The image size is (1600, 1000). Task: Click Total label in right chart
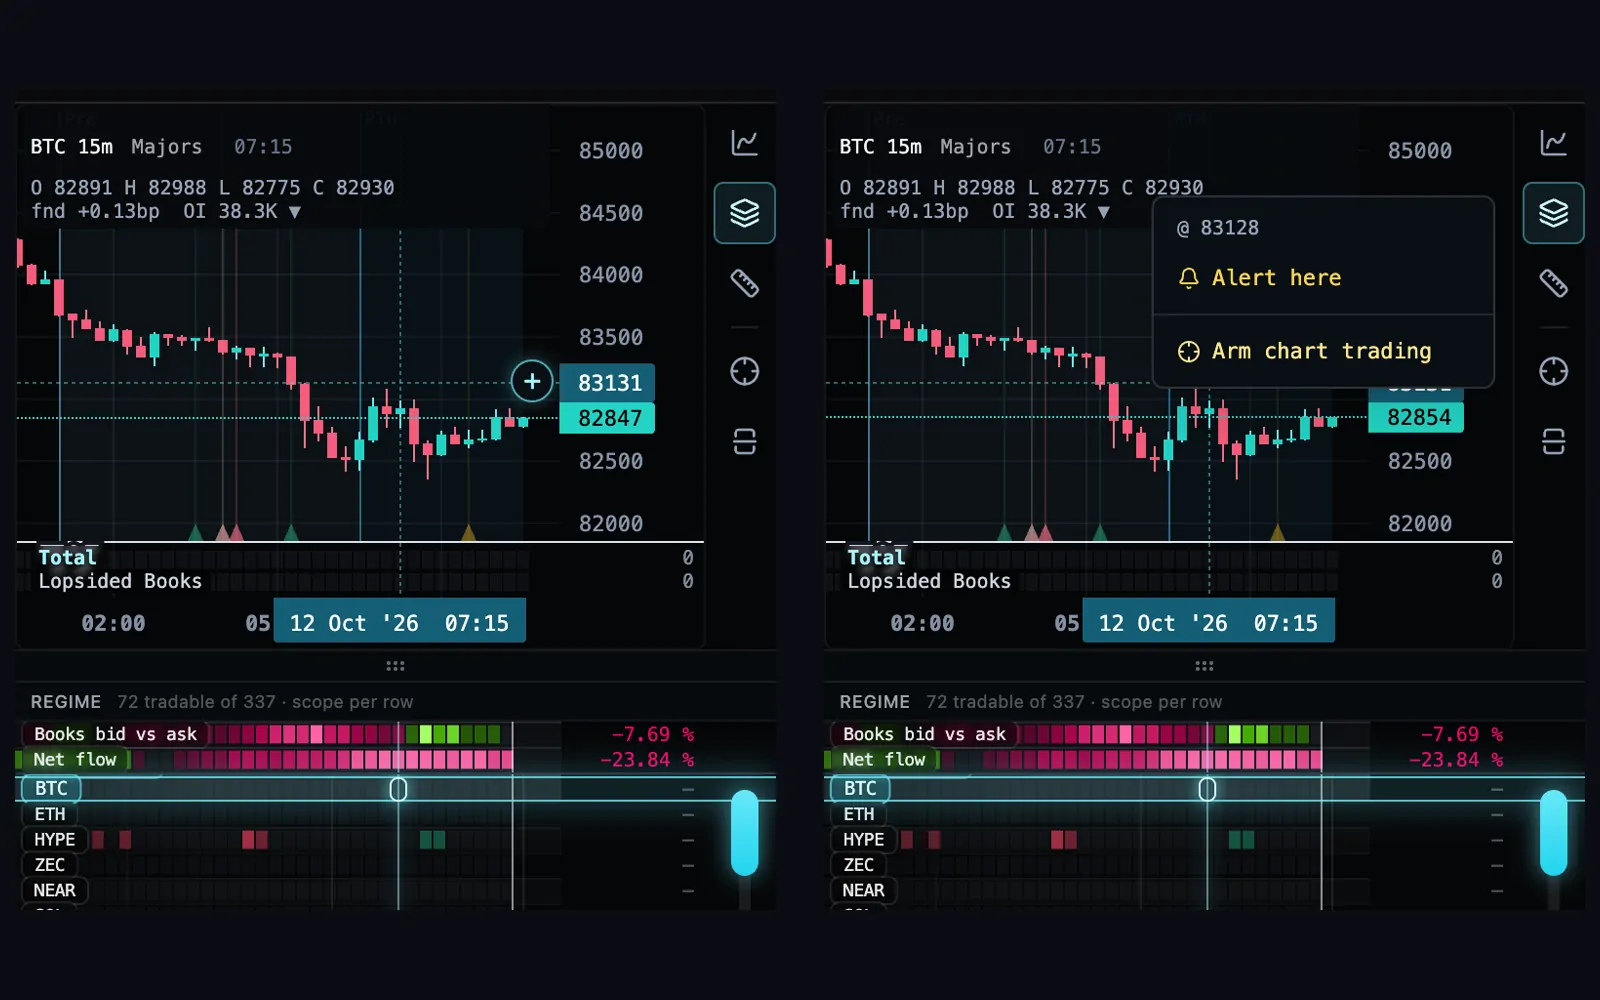click(876, 557)
